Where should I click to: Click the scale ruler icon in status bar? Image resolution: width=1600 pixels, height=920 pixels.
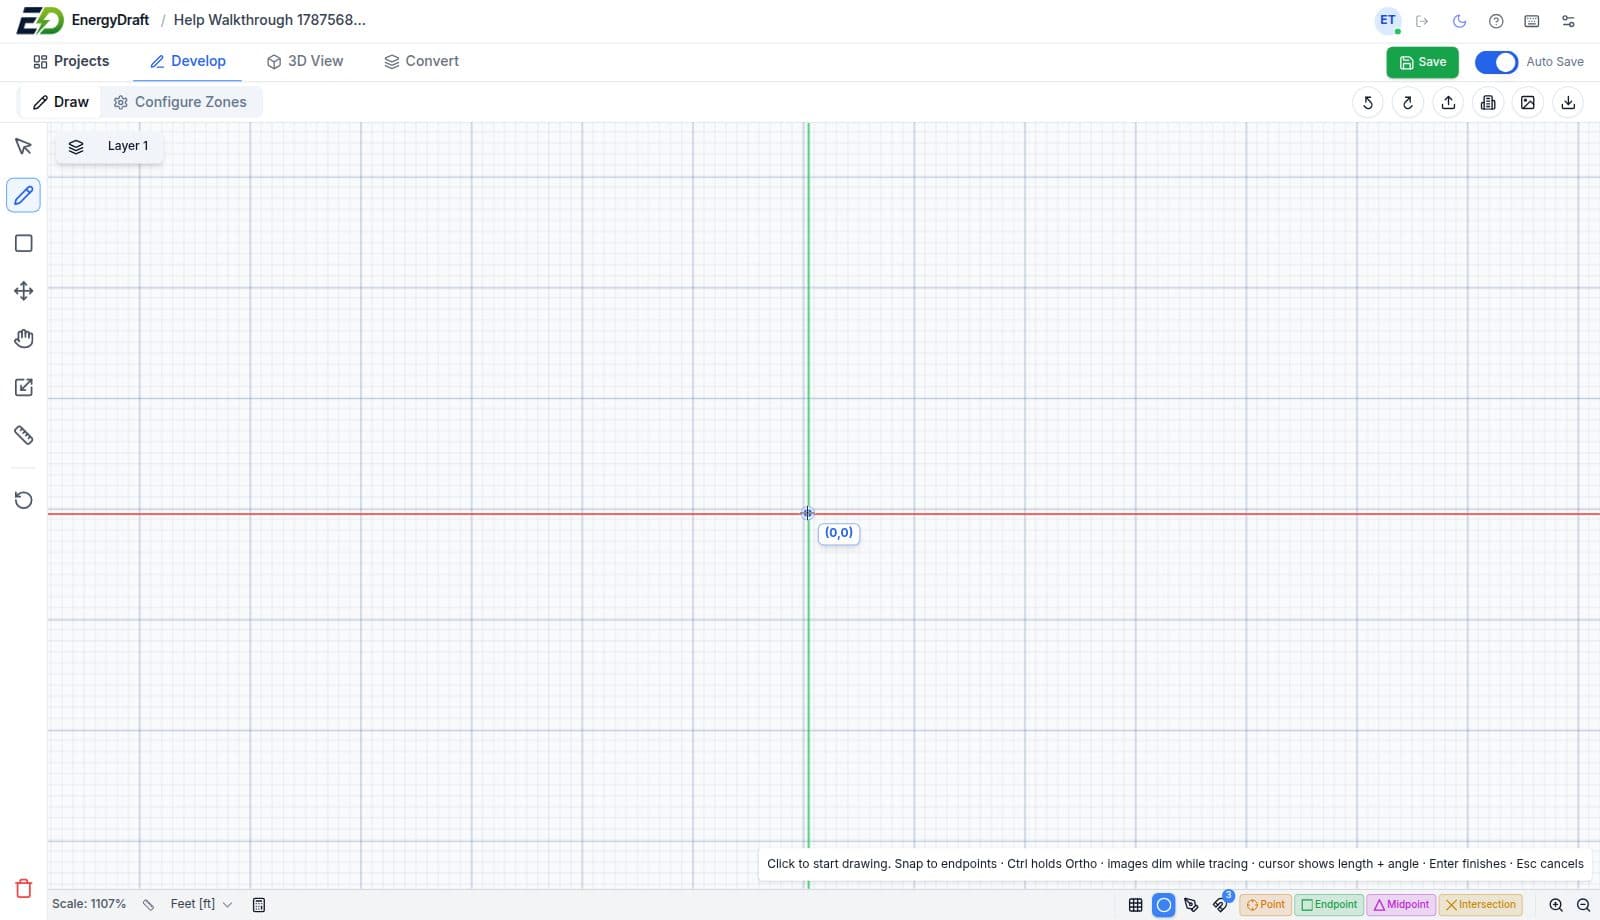[x=148, y=905]
